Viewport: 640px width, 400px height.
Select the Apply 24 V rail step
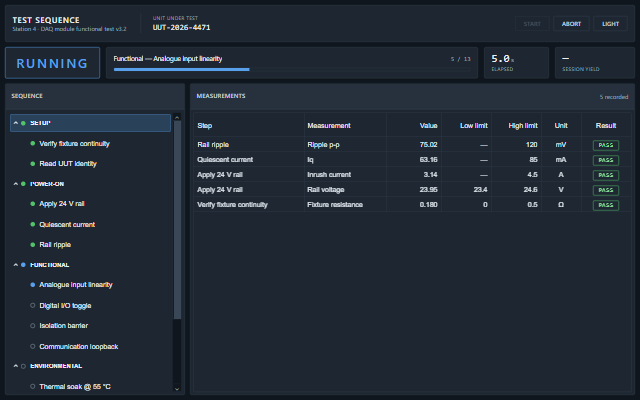pyautogui.click(x=62, y=204)
